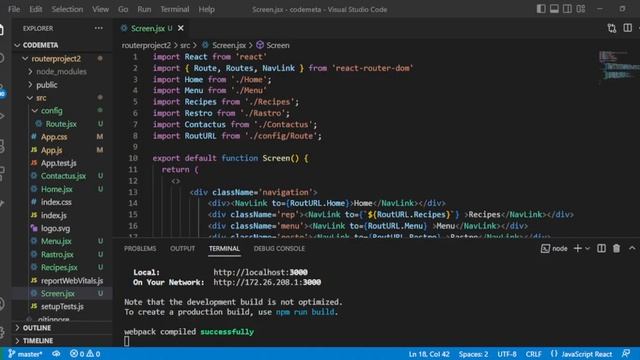Image resolution: width=640 pixels, height=360 pixels.
Task: Expand the node_modules folder
Action: 61,71
